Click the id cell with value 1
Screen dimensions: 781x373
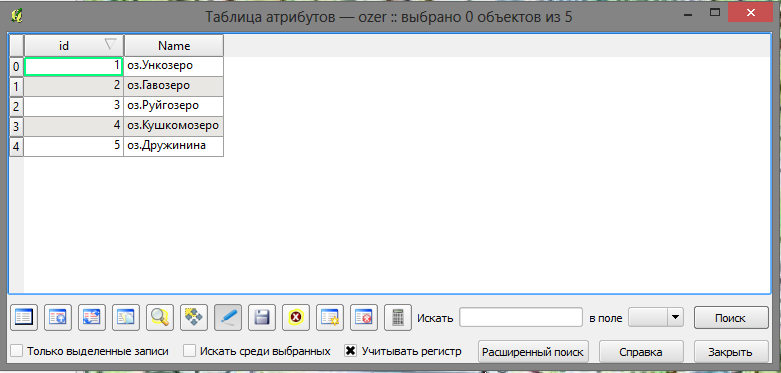pos(74,66)
